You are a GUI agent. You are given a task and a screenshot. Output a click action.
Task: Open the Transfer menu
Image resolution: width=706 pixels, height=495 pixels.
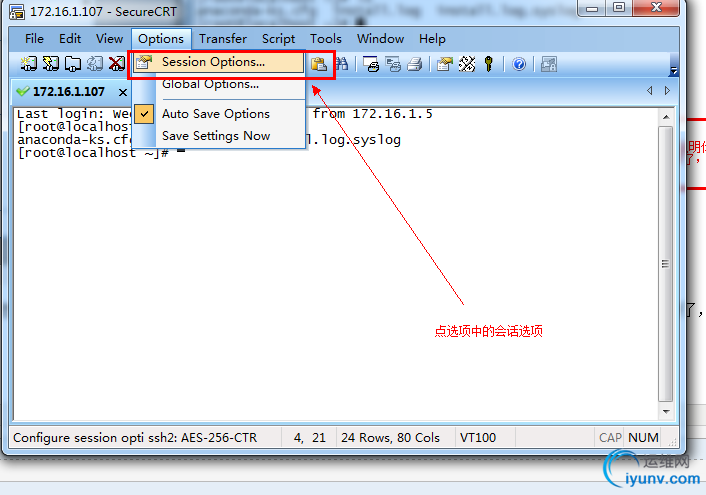click(223, 39)
